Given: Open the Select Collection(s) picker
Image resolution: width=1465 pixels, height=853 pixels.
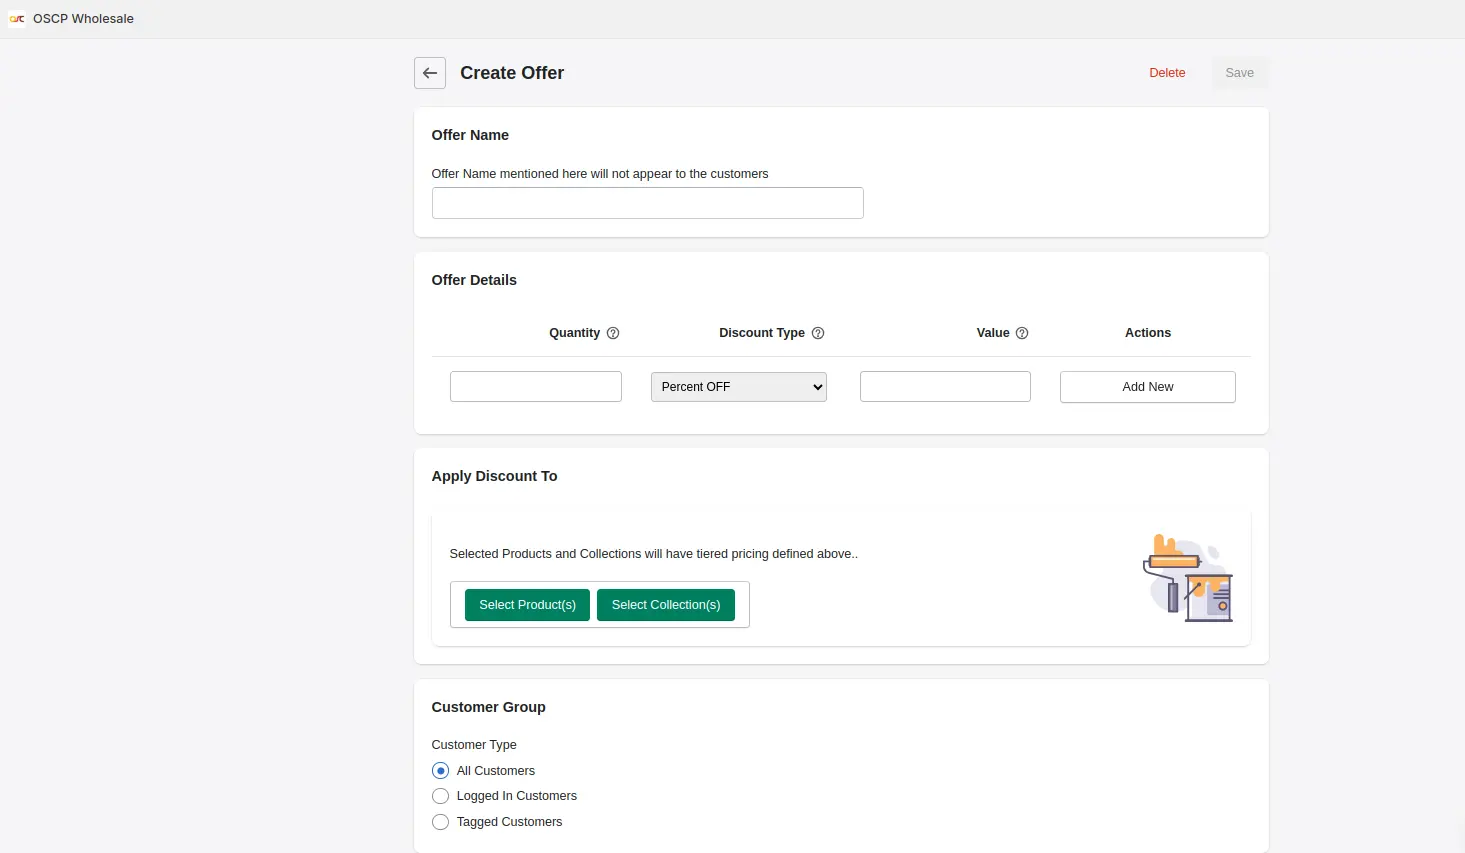Looking at the screenshot, I should tap(665, 605).
